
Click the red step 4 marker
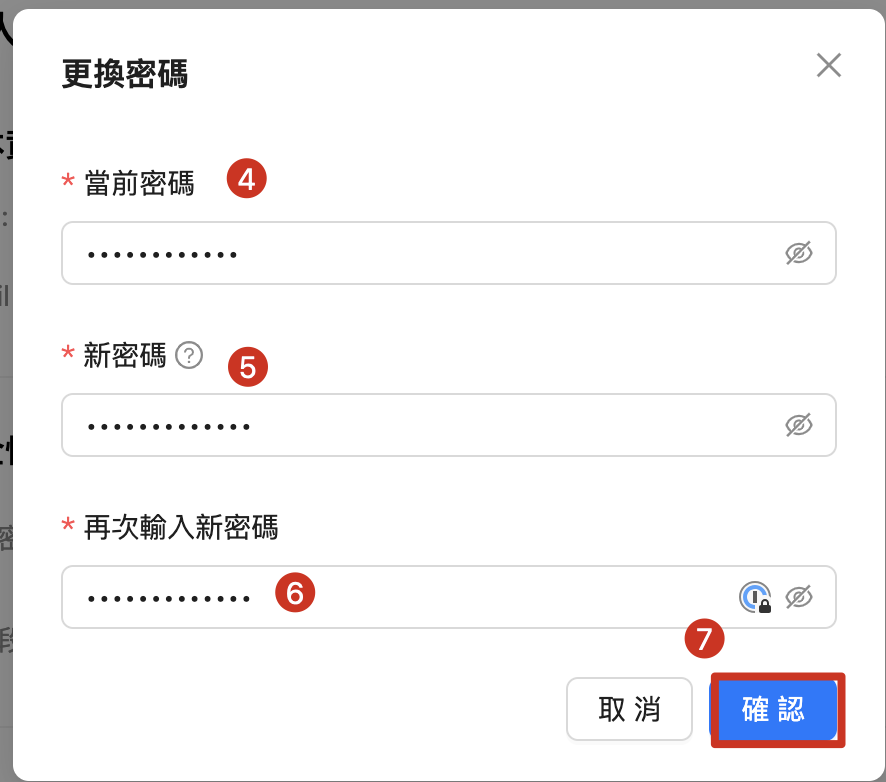[246, 179]
